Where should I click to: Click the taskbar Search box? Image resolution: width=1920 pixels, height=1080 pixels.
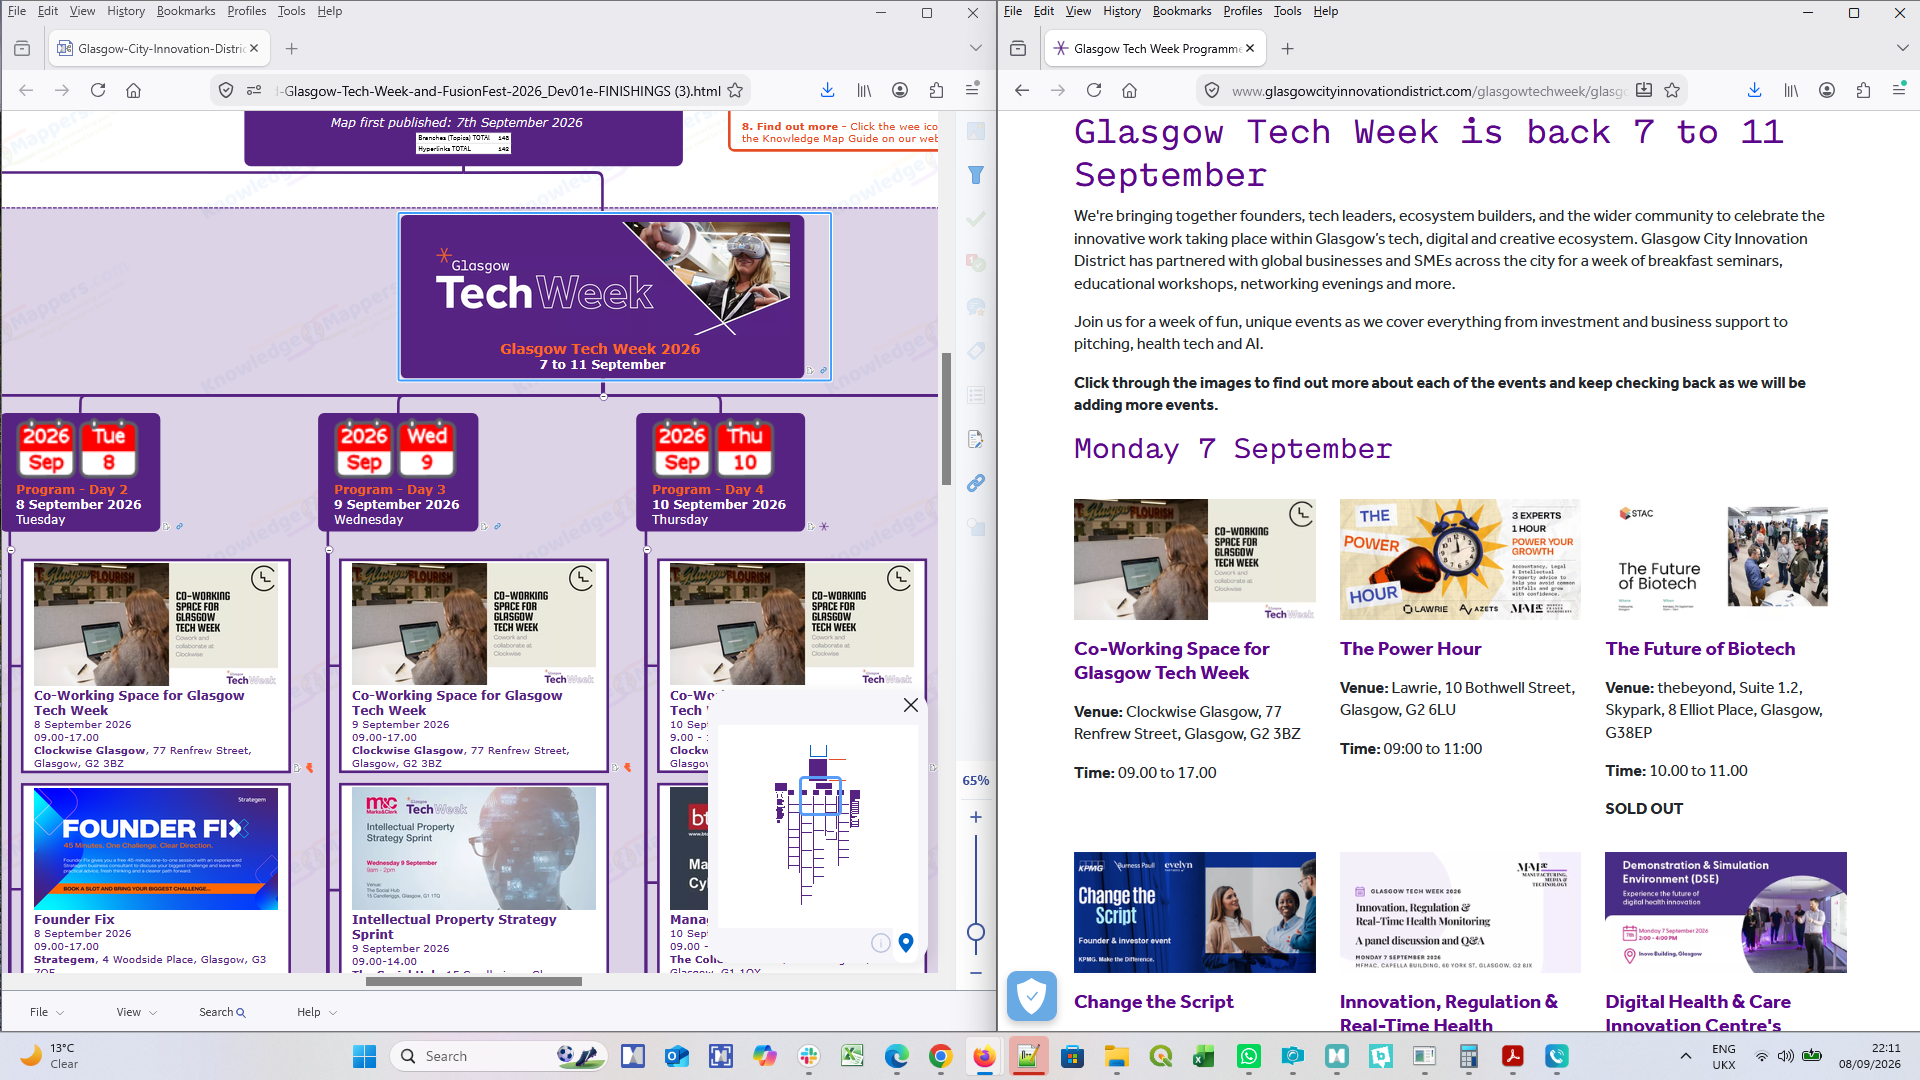[x=500, y=1056]
